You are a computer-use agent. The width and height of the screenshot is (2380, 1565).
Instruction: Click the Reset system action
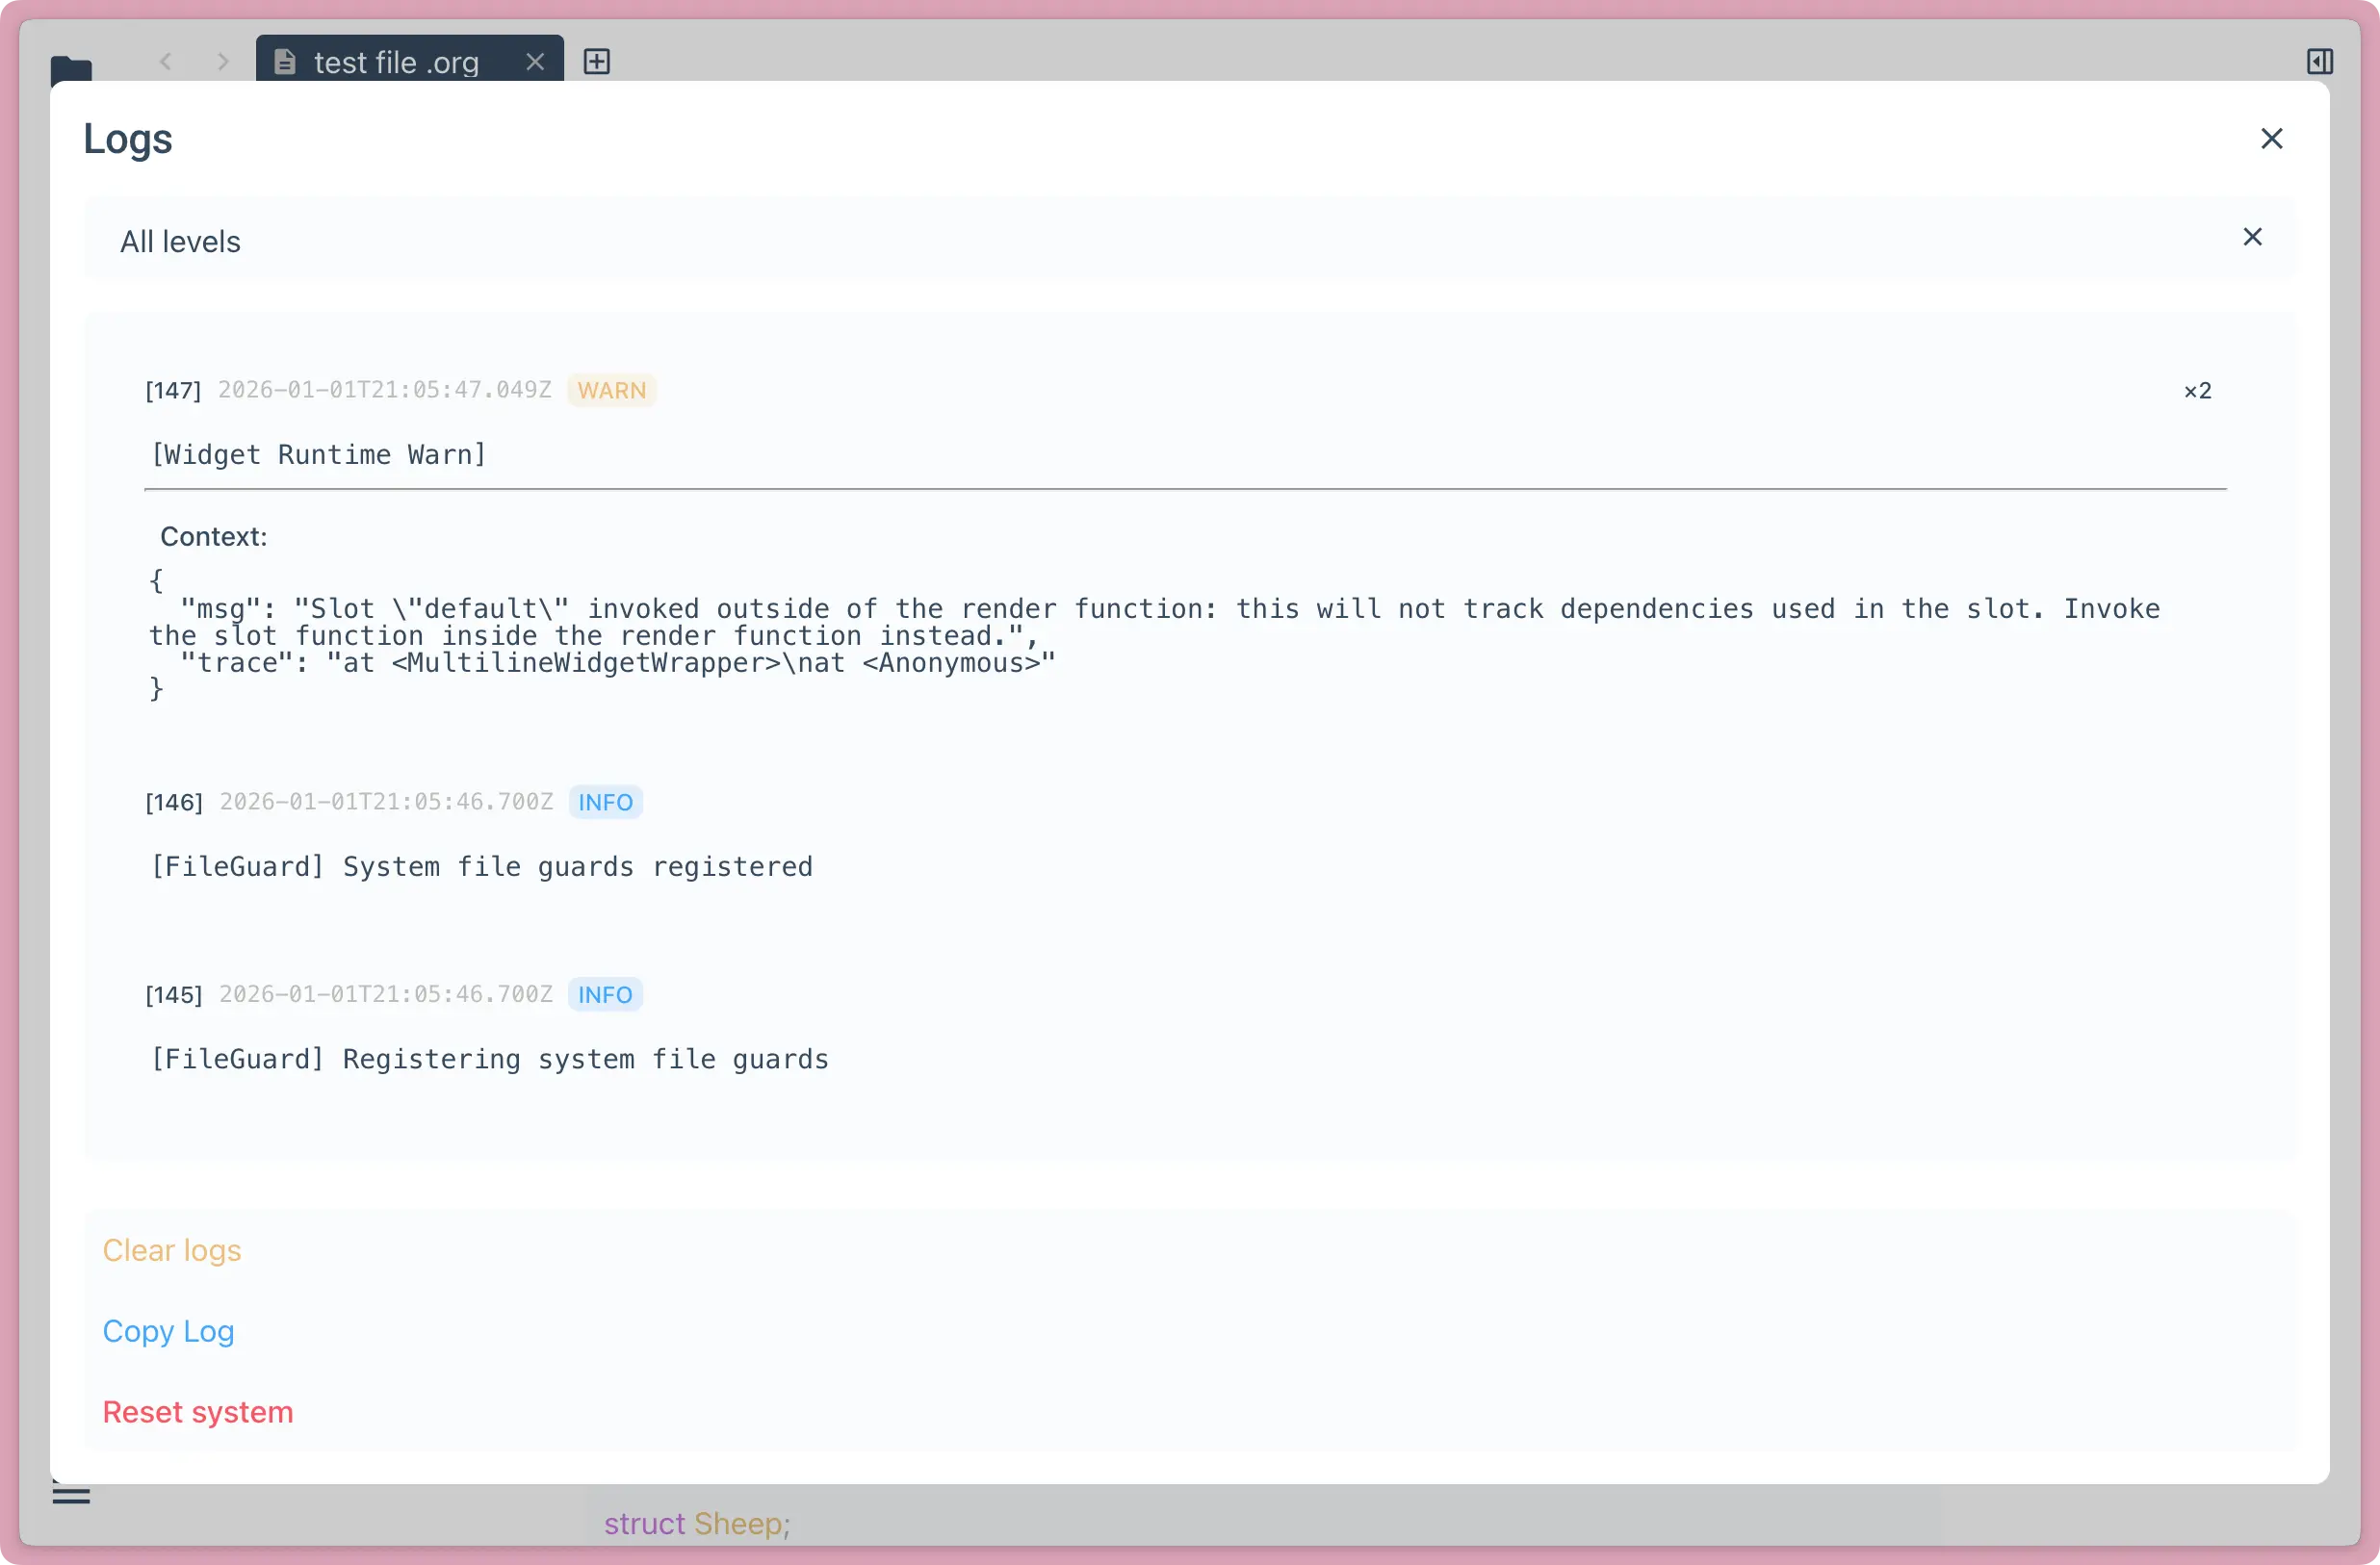tap(198, 1412)
